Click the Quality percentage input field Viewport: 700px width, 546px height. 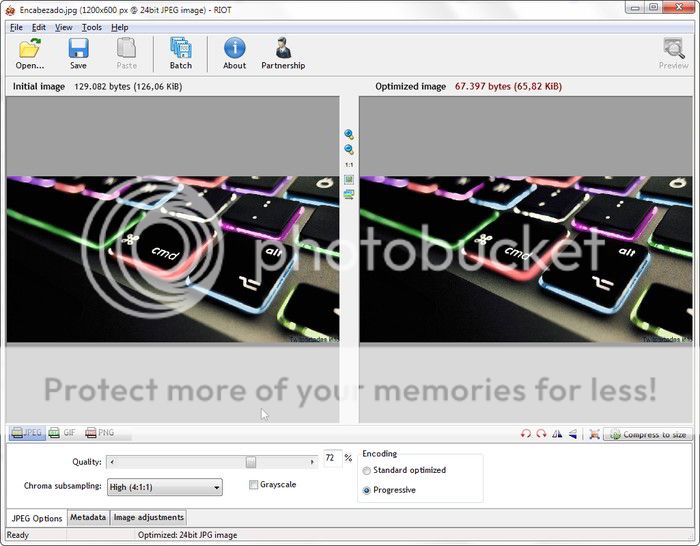333,458
